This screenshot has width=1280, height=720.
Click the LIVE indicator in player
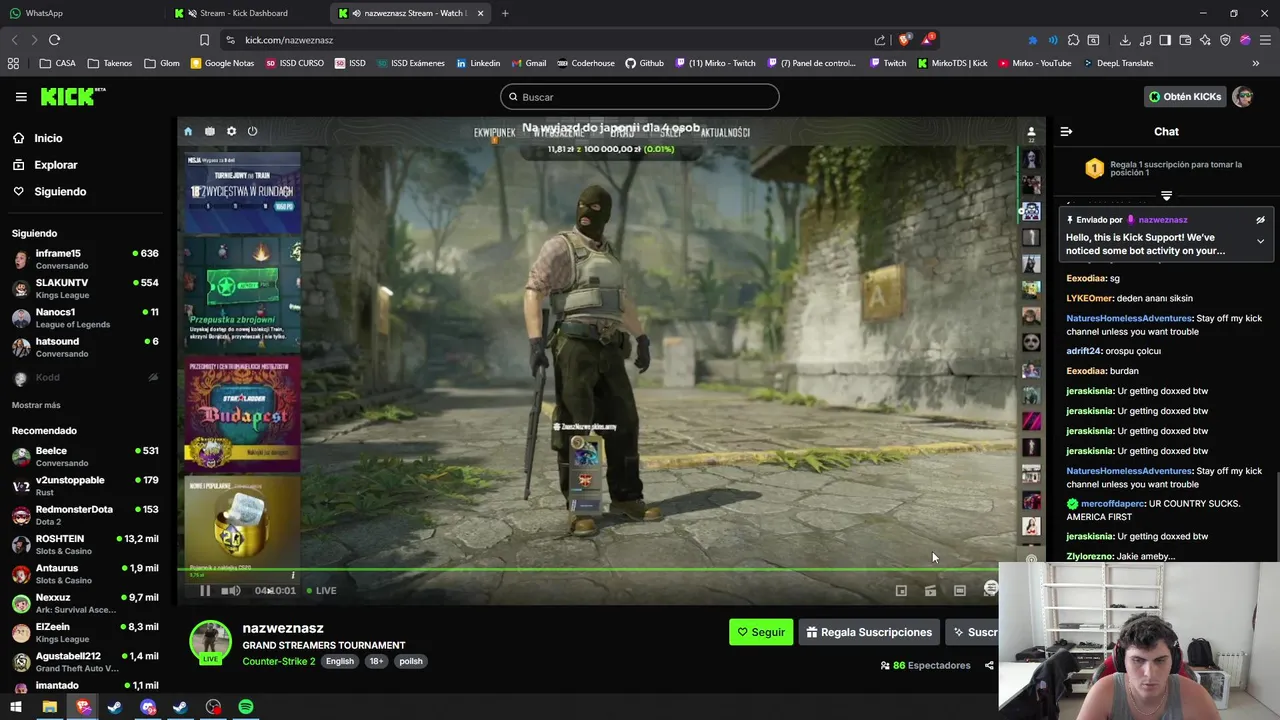[x=322, y=591]
